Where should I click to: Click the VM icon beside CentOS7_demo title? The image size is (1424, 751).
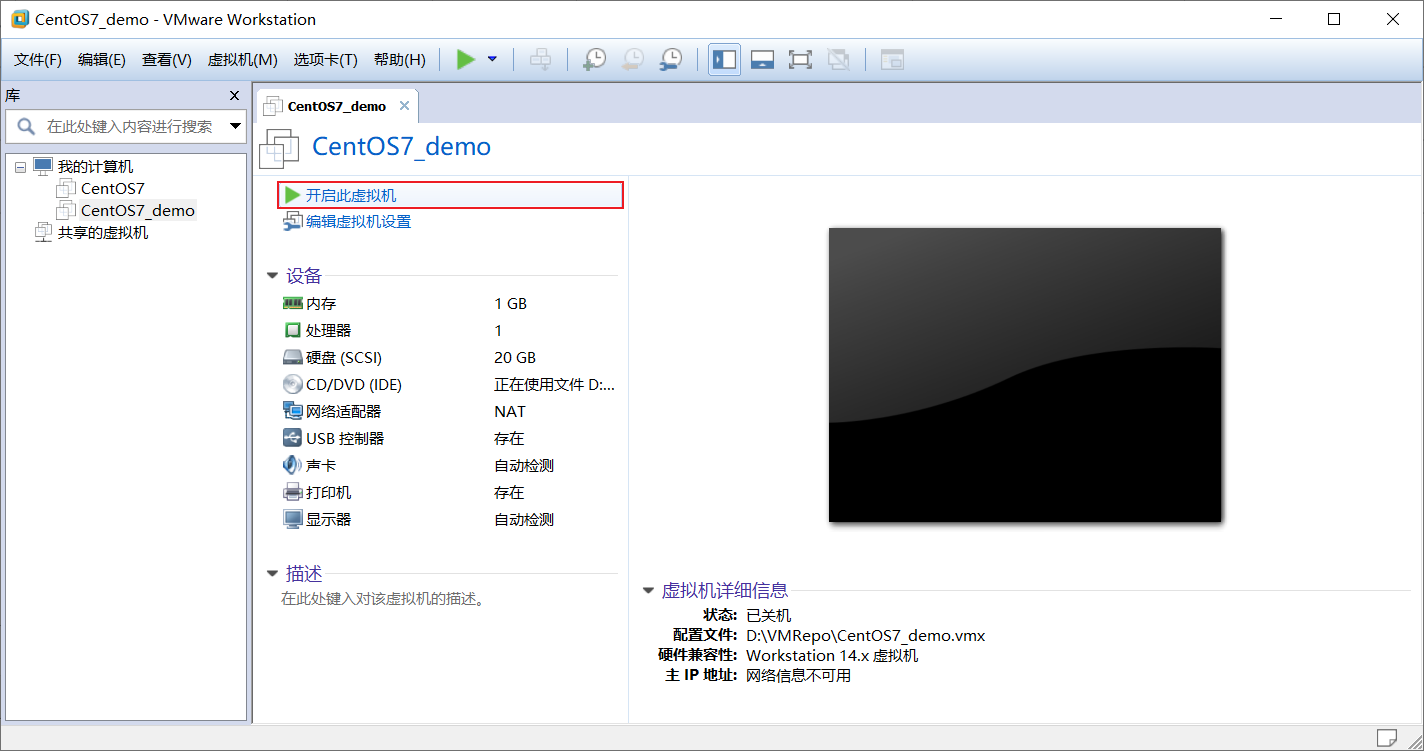(x=279, y=148)
